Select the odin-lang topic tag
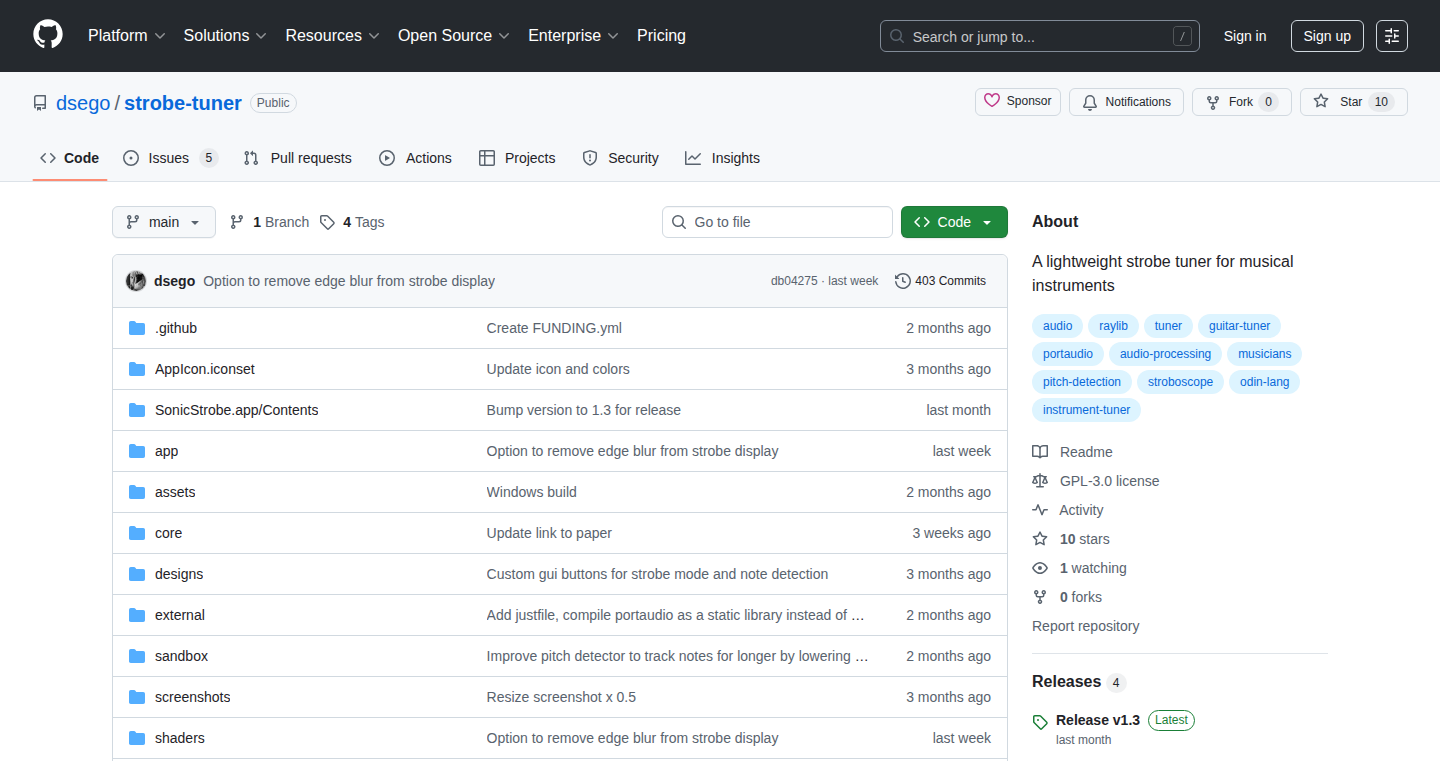Screen dimensions: 1440x761 [x=1265, y=382]
